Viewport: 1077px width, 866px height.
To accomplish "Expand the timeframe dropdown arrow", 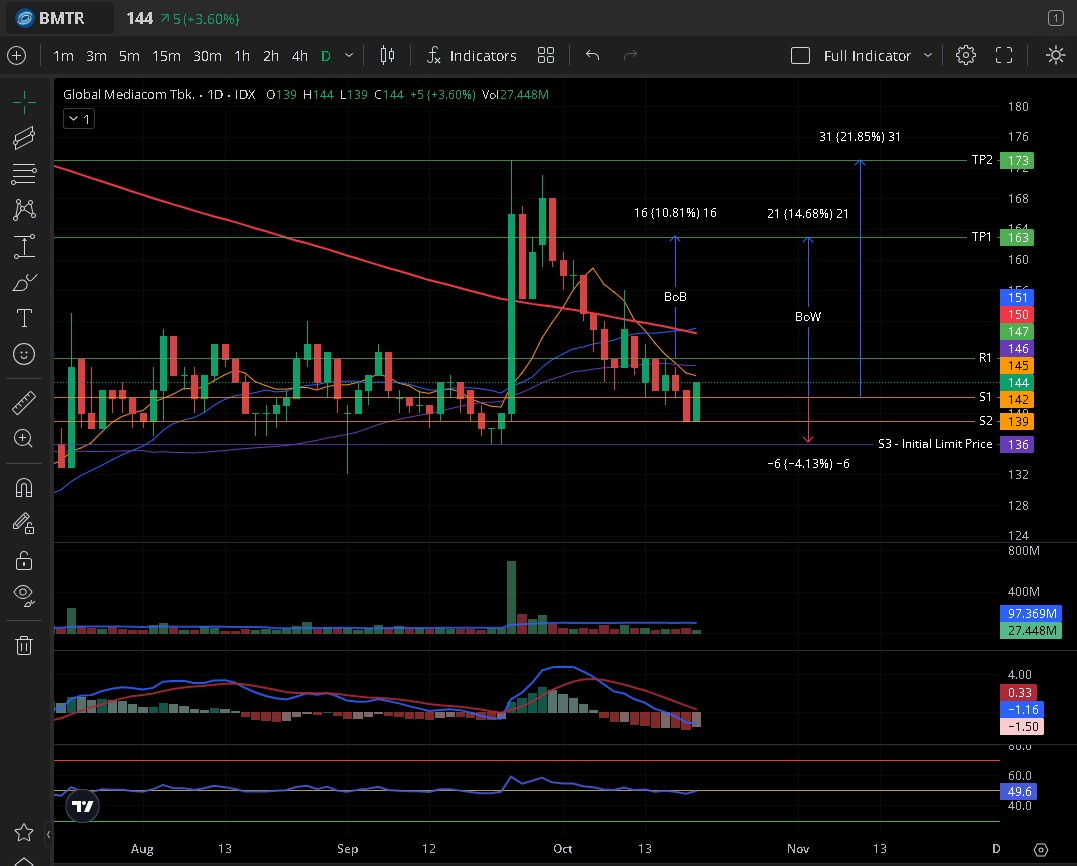I will 349,56.
